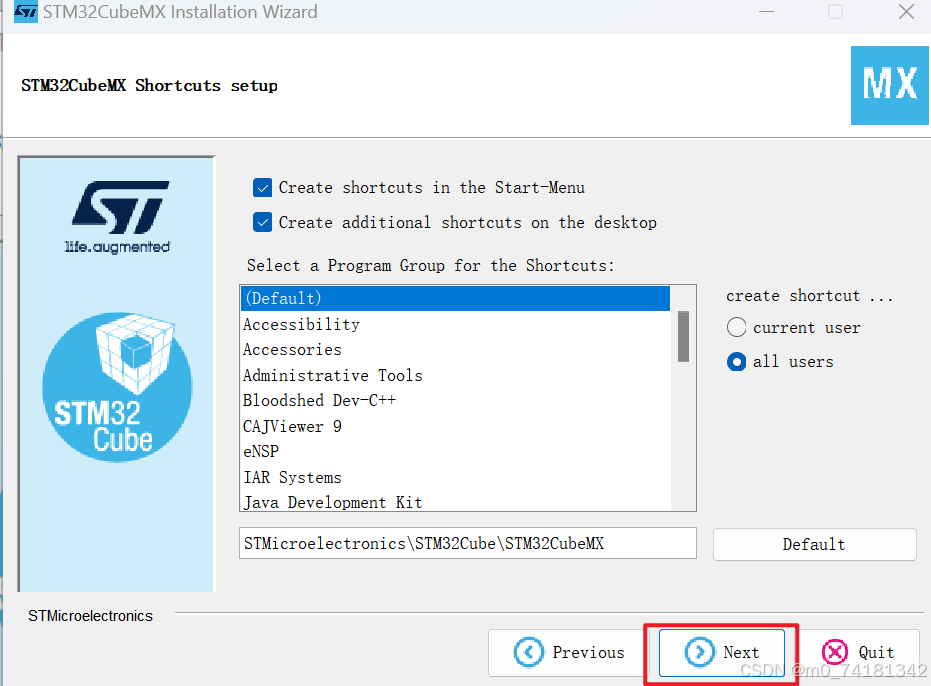
Task: Select Accessories program group
Action: coord(455,349)
